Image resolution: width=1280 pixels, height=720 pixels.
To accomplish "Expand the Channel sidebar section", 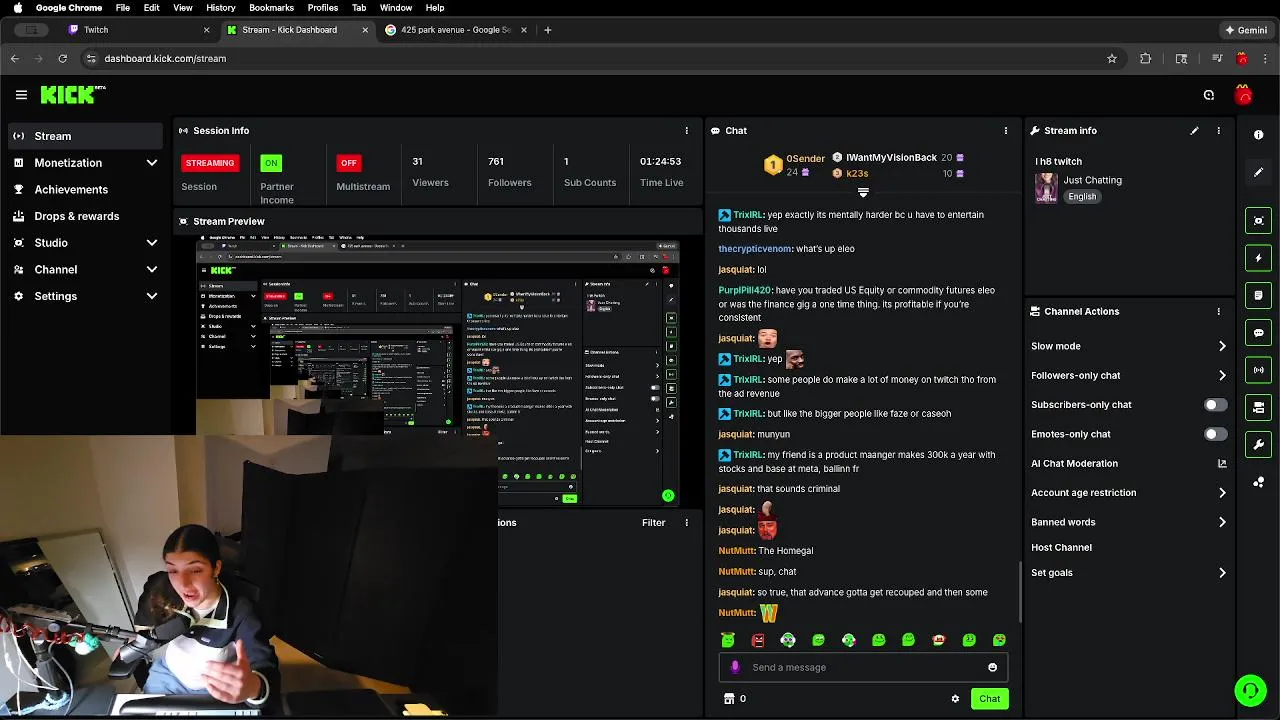I will point(152,270).
